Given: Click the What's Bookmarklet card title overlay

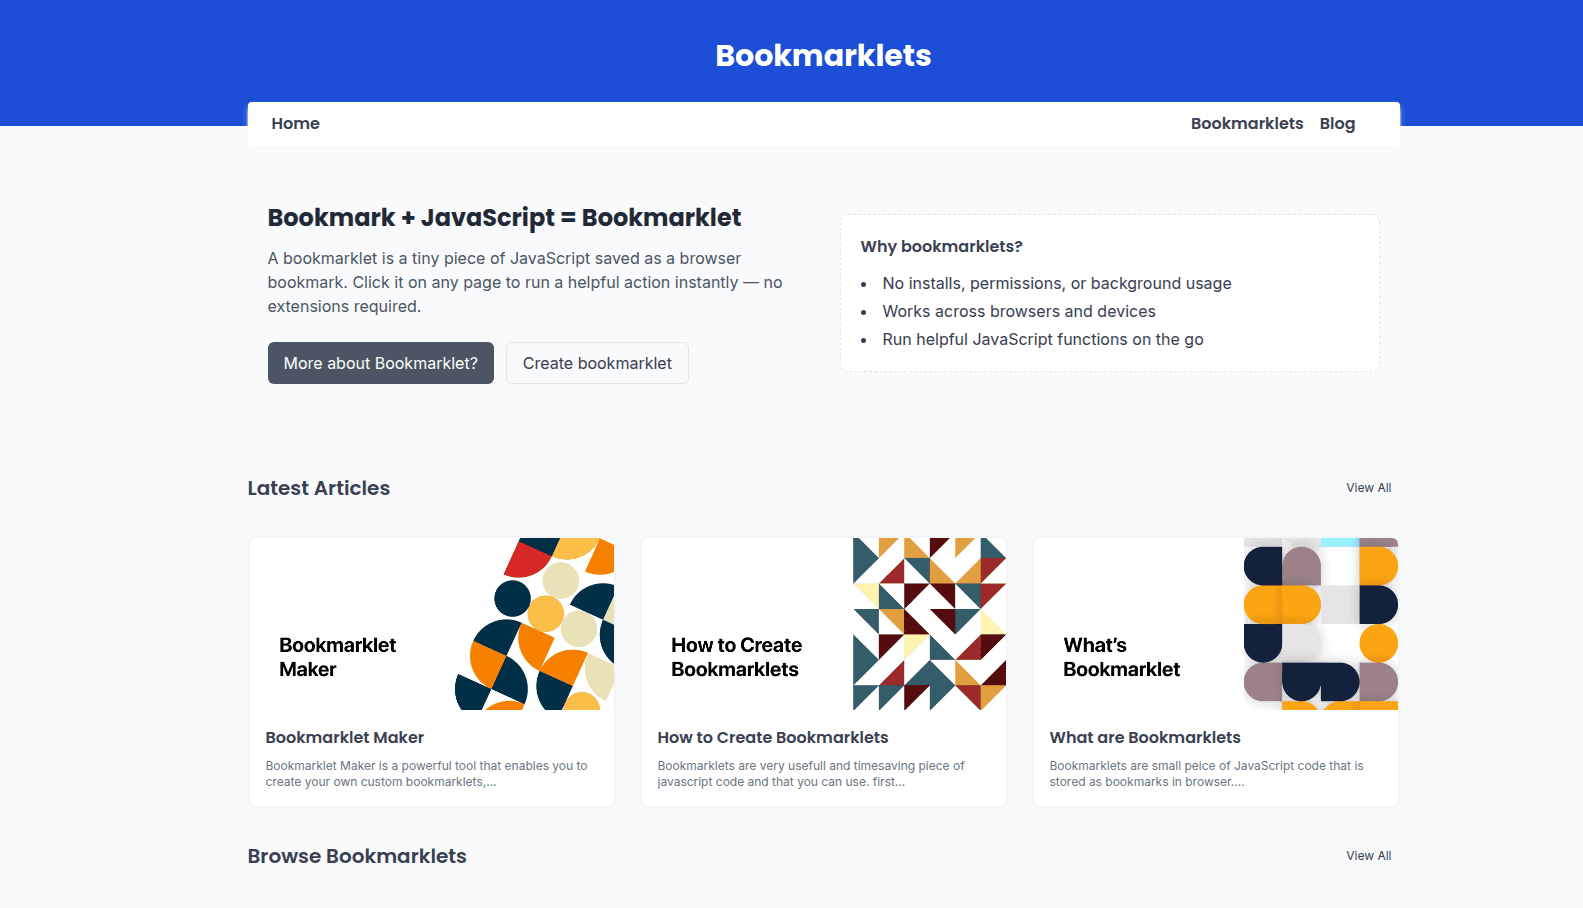Looking at the screenshot, I should (x=1121, y=657).
